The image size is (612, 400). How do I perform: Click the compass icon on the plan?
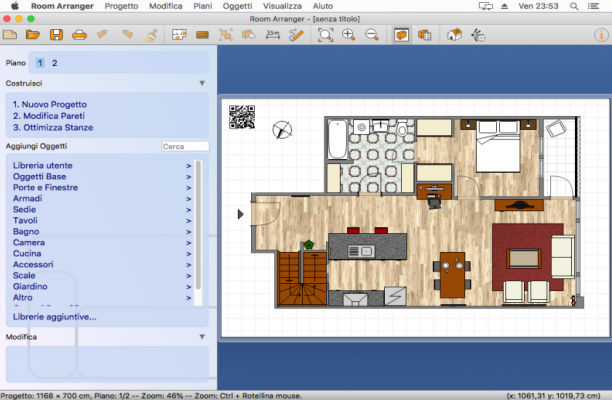point(282,130)
